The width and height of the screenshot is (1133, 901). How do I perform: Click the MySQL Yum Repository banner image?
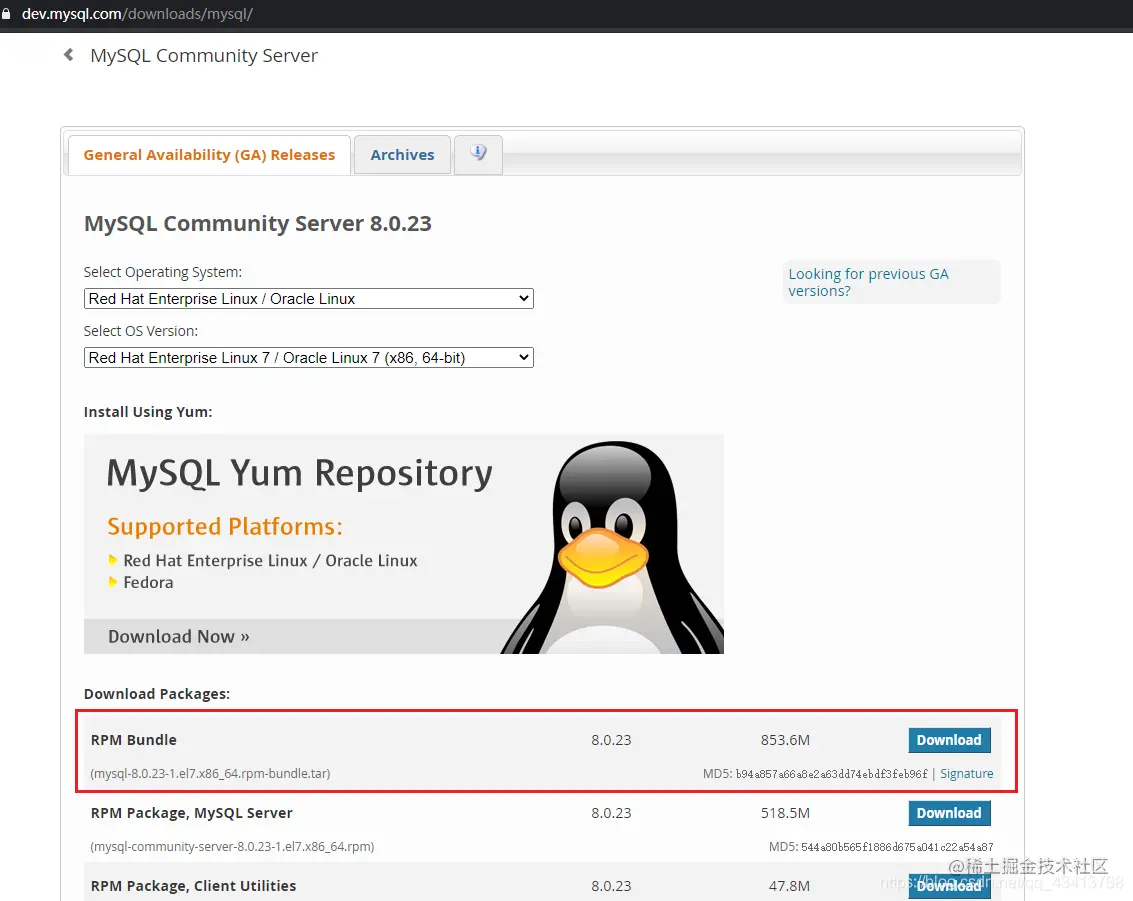point(403,543)
